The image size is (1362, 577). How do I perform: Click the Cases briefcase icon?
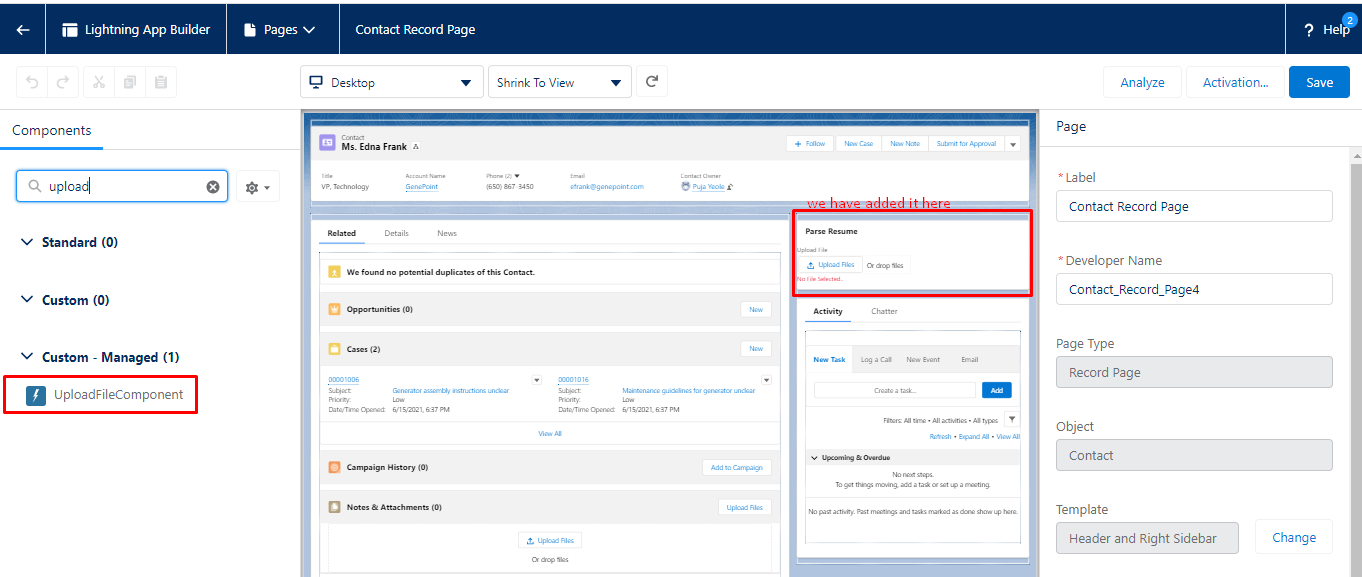tap(335, 349)
